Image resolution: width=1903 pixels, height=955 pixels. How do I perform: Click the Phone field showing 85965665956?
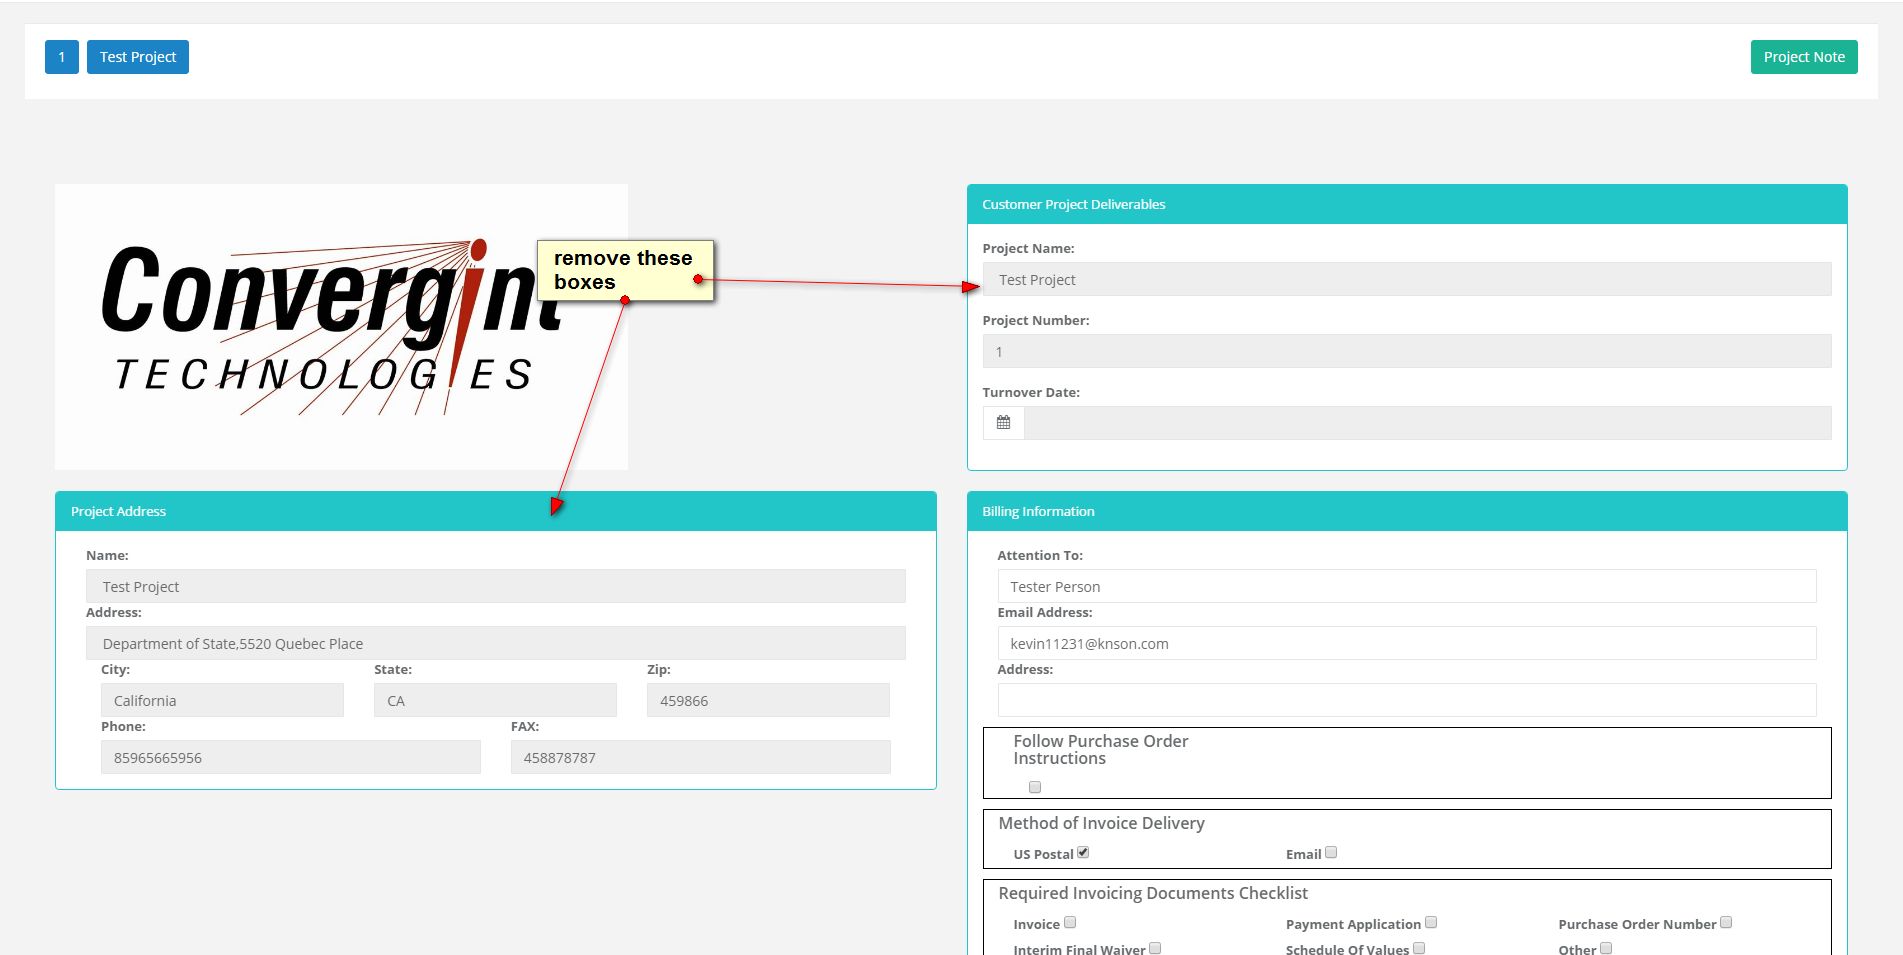pyautogui.click(x=291, y=757)
